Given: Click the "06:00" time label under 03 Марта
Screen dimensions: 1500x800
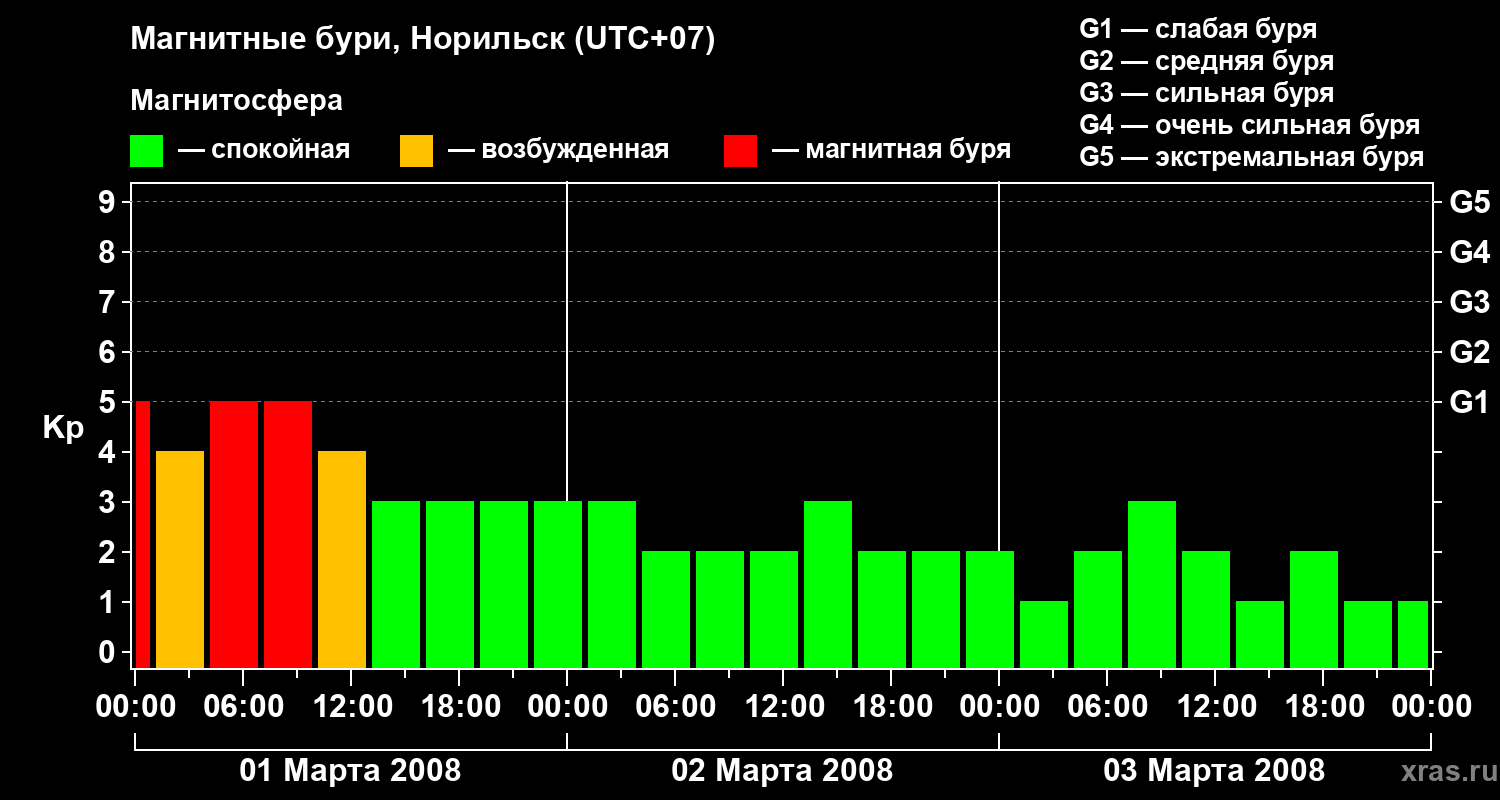Looking at the screenshot, I should pyautogui.click(x=1106, y=707).
